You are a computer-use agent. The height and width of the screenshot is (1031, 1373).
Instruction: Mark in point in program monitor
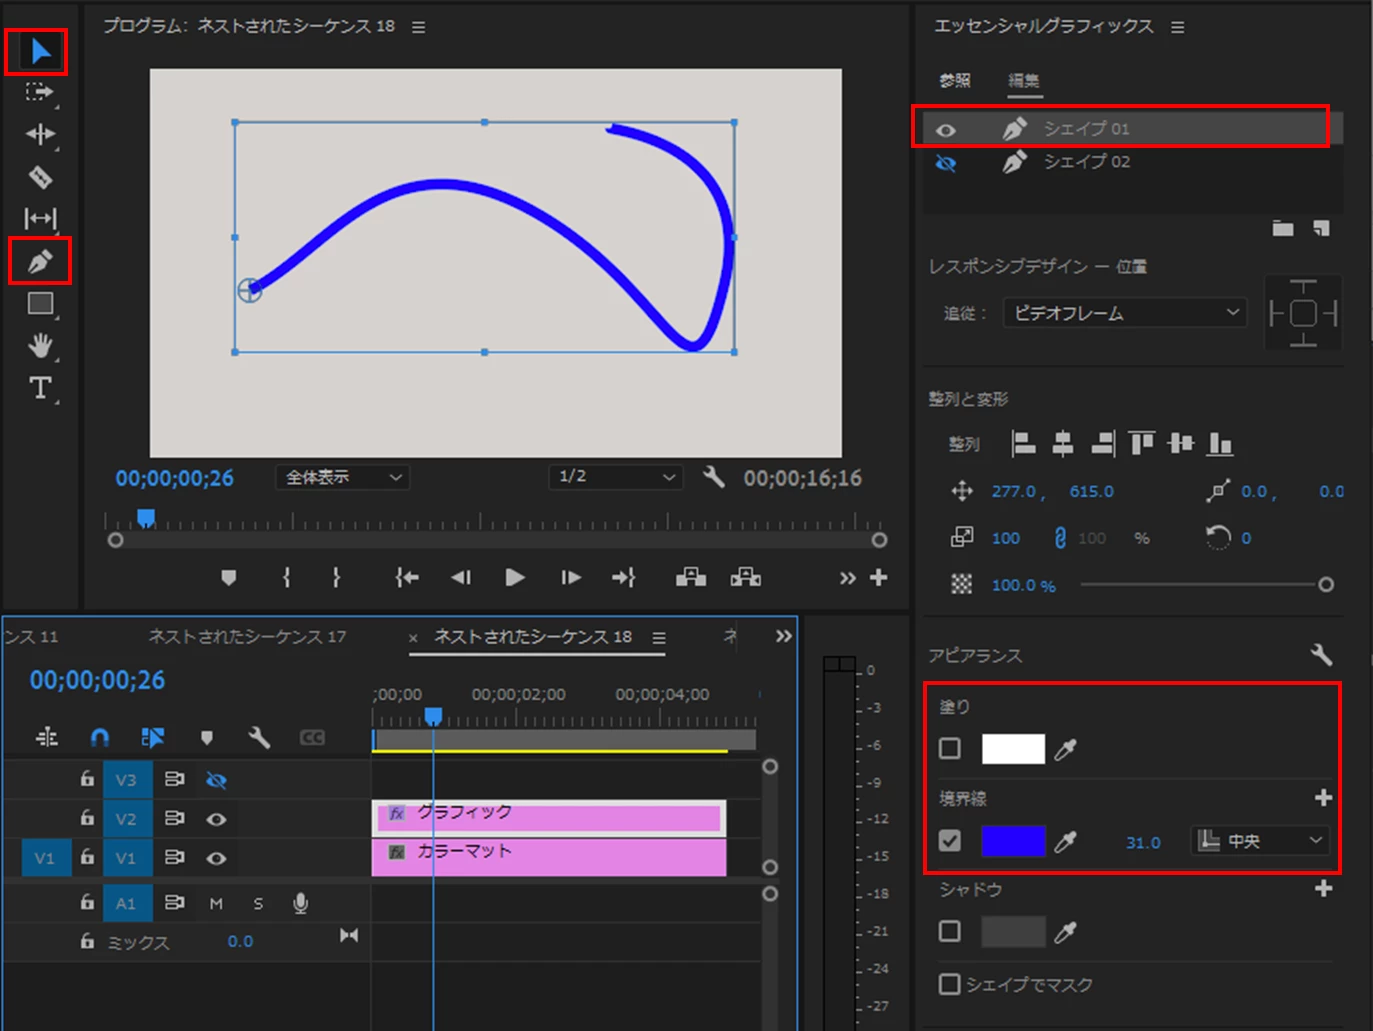coord(286,577)
